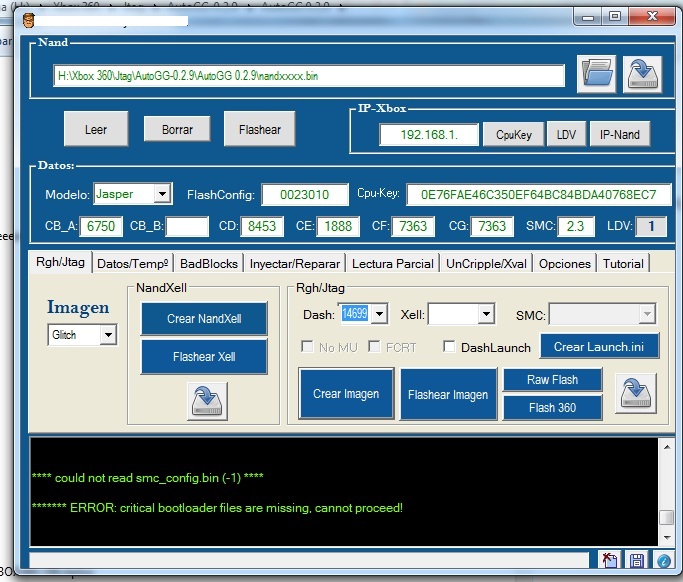Click the log console scroll down arrow
This screenshot has width=683, height=582.
667,537
